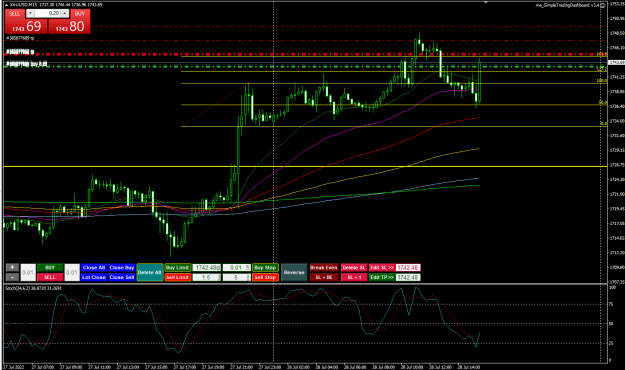
Task: Select the green buy 0.20 order line label
Action: [27, 64]
